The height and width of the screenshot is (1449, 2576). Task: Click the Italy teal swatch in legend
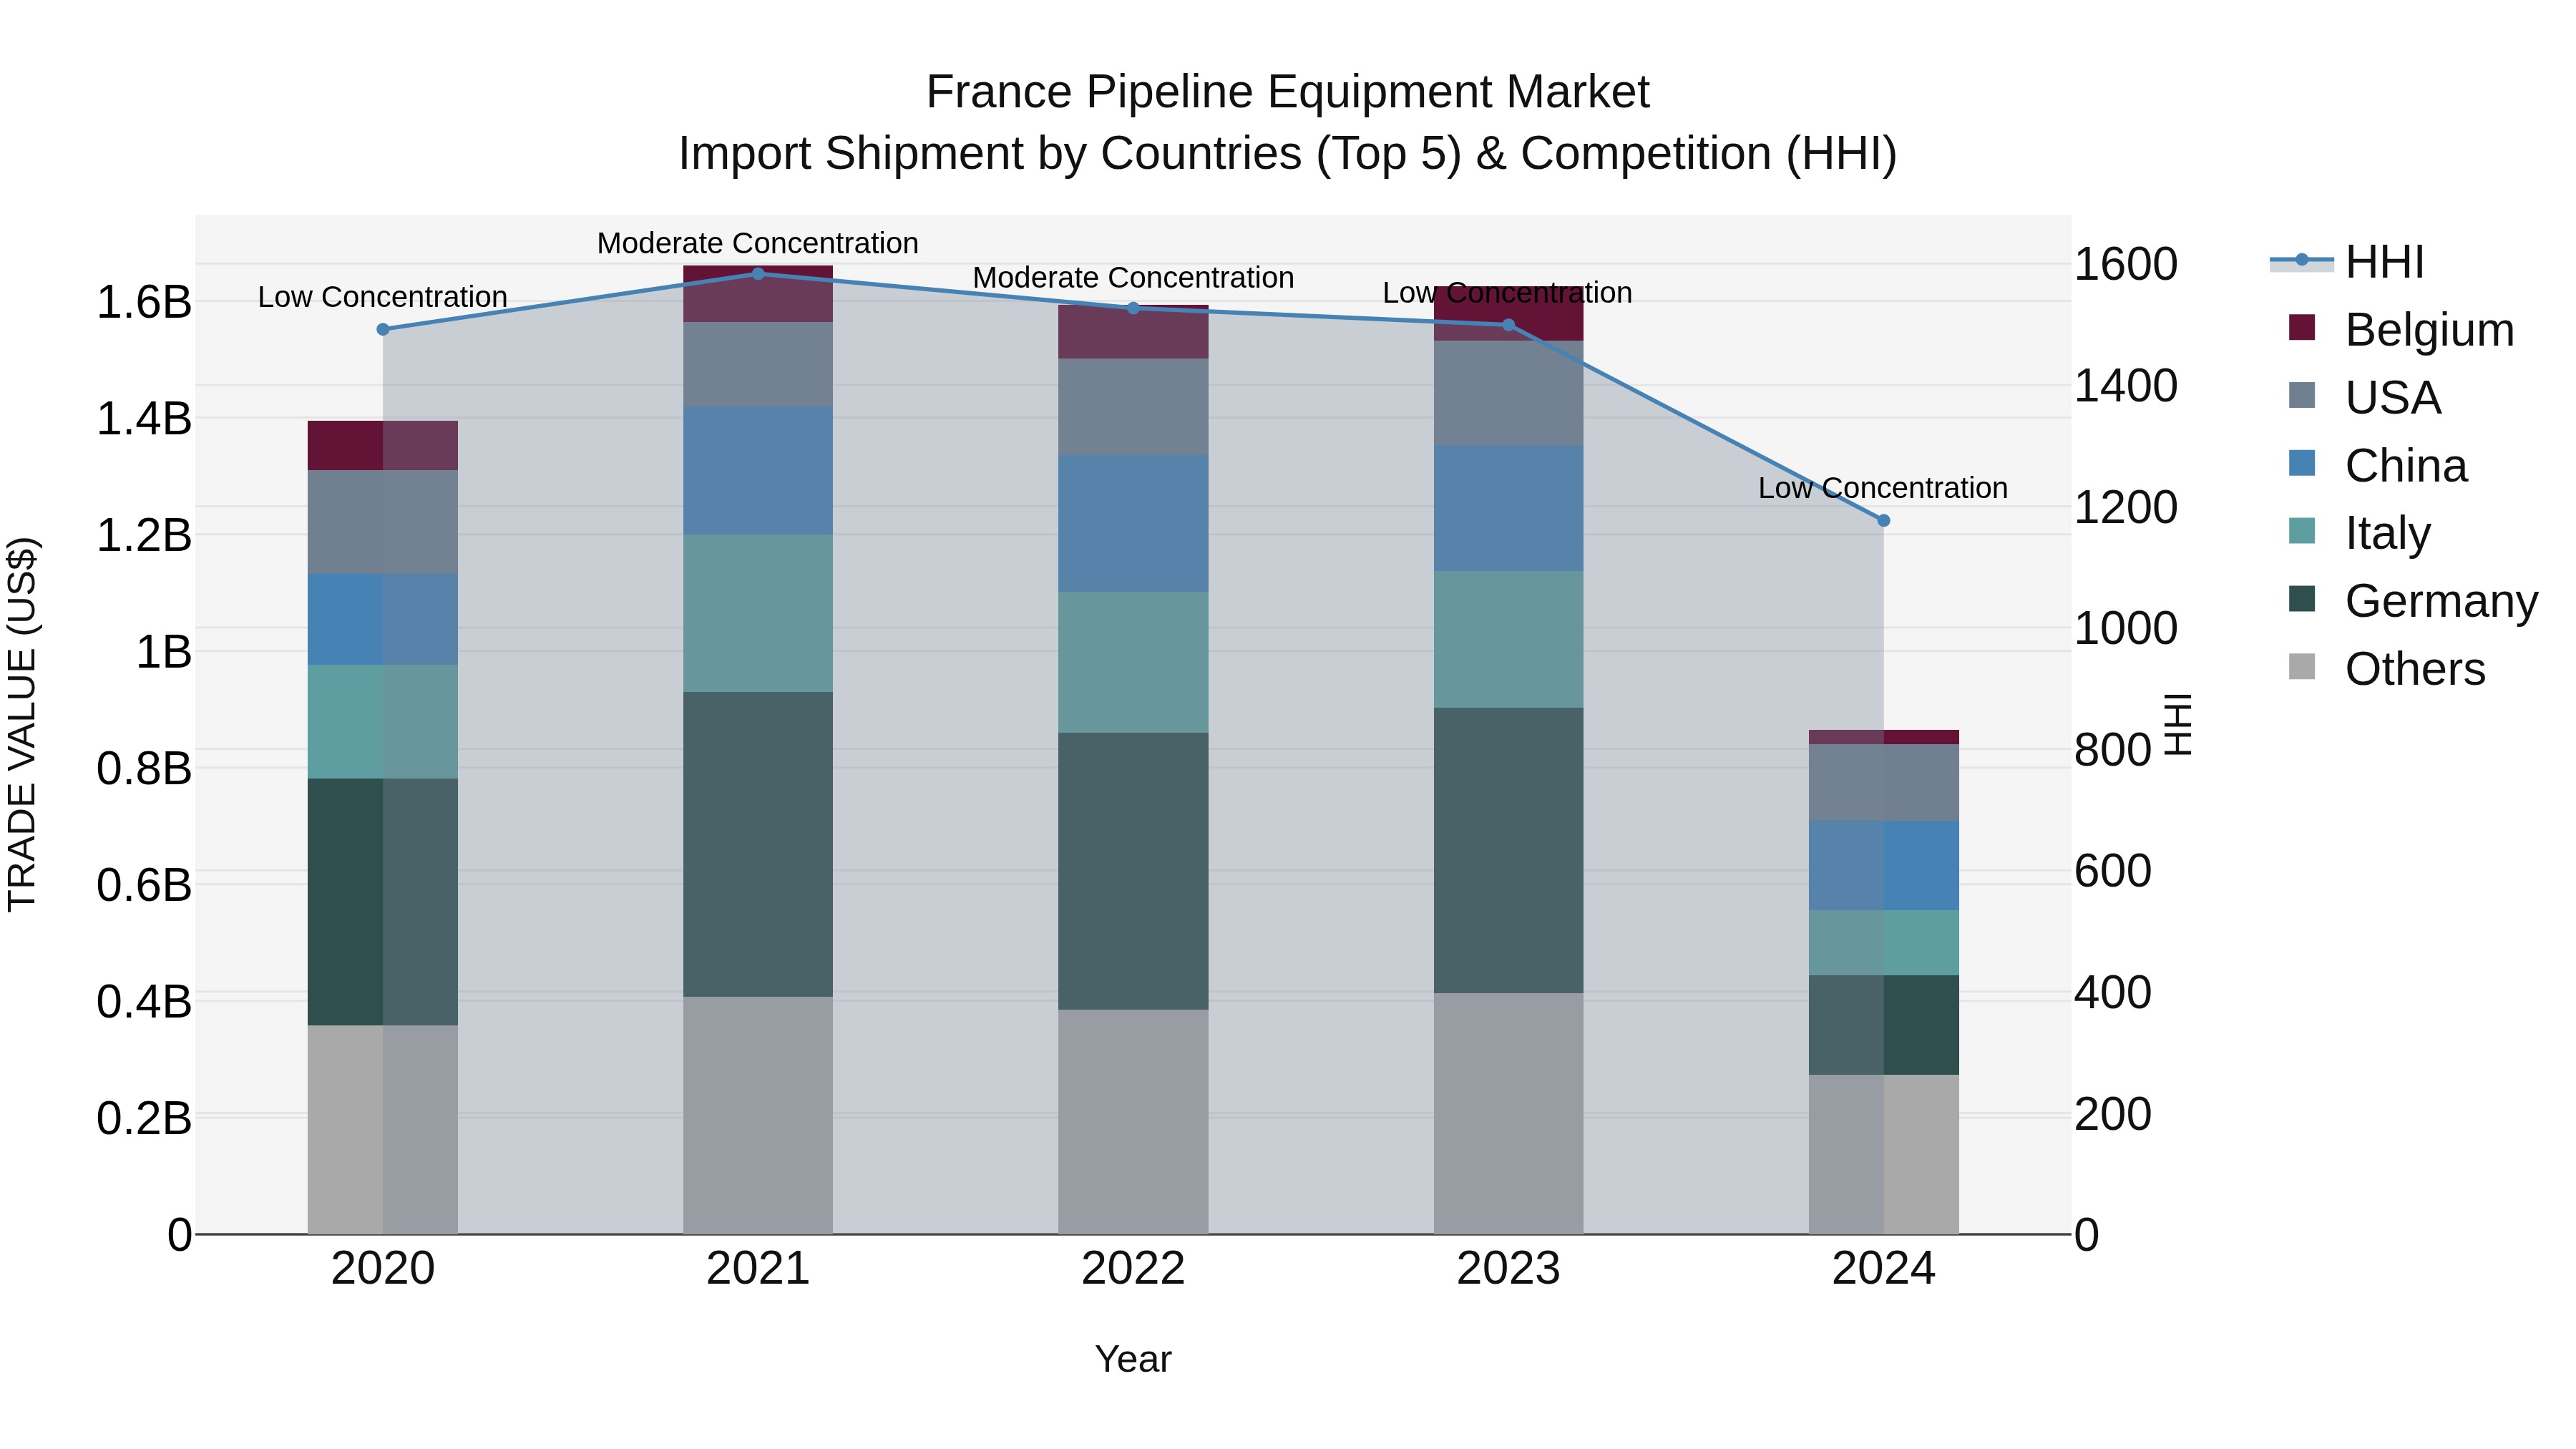tap(2302, 530)
